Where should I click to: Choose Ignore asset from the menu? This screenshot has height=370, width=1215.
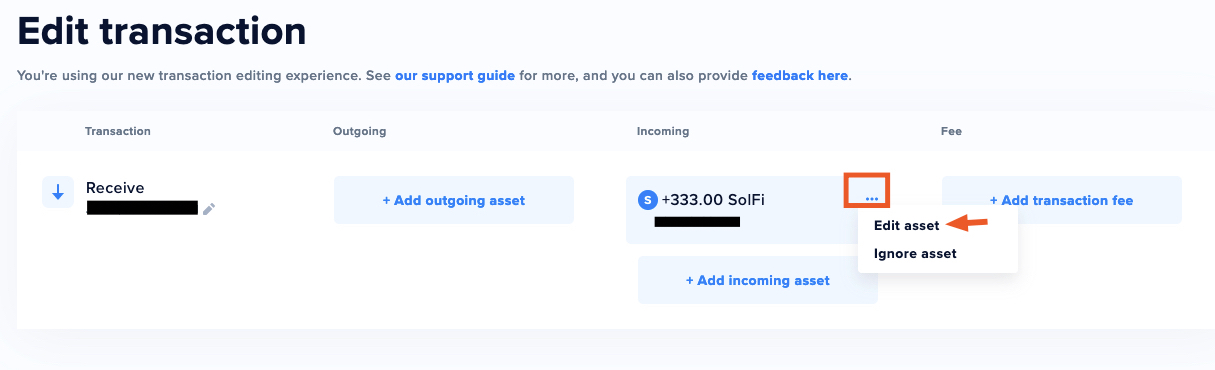tap(915, 253)
